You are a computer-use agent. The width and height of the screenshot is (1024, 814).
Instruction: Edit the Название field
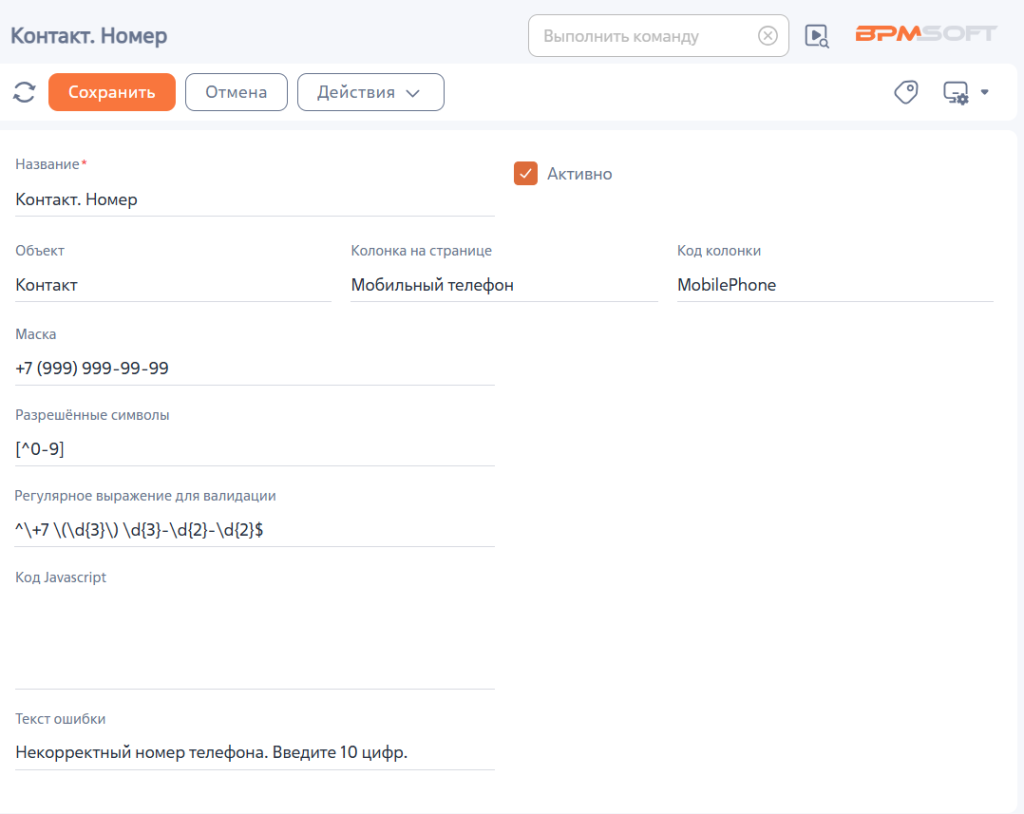(x=255, y=199)
